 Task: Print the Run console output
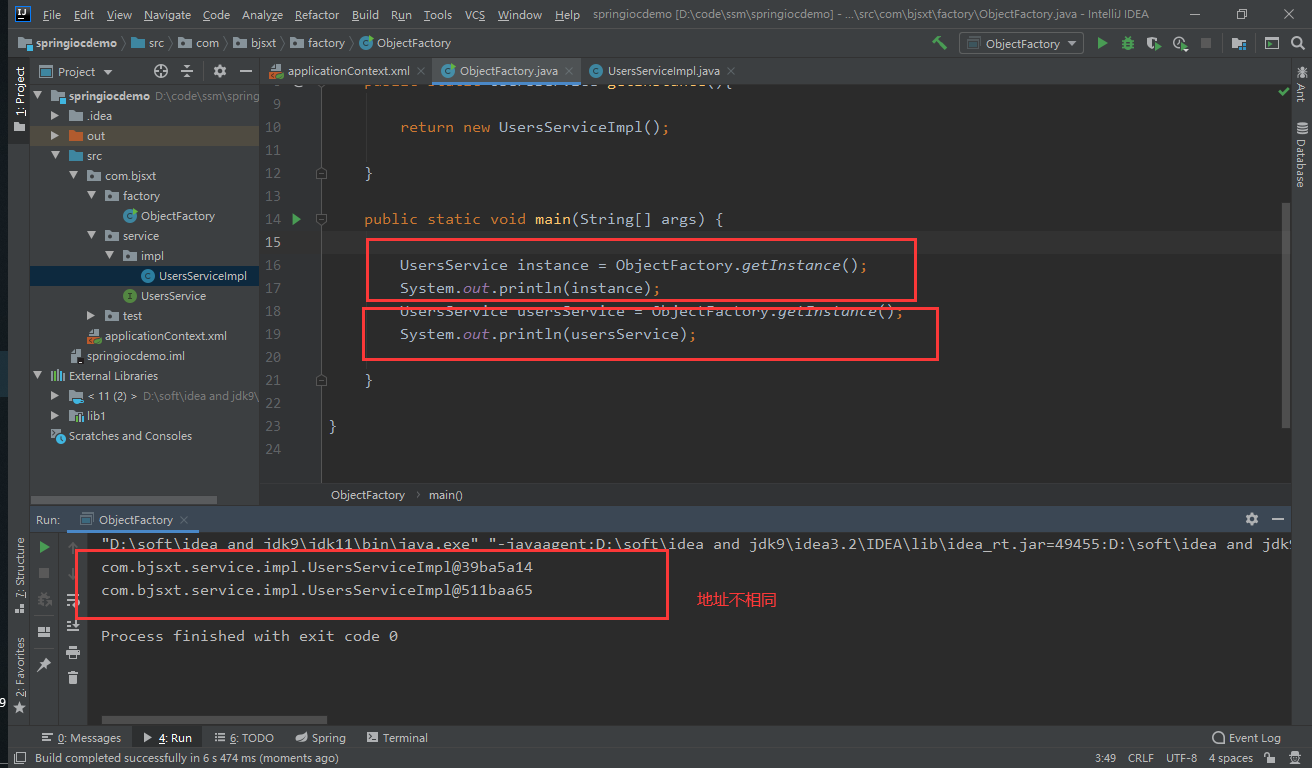(x=73, y=652)
